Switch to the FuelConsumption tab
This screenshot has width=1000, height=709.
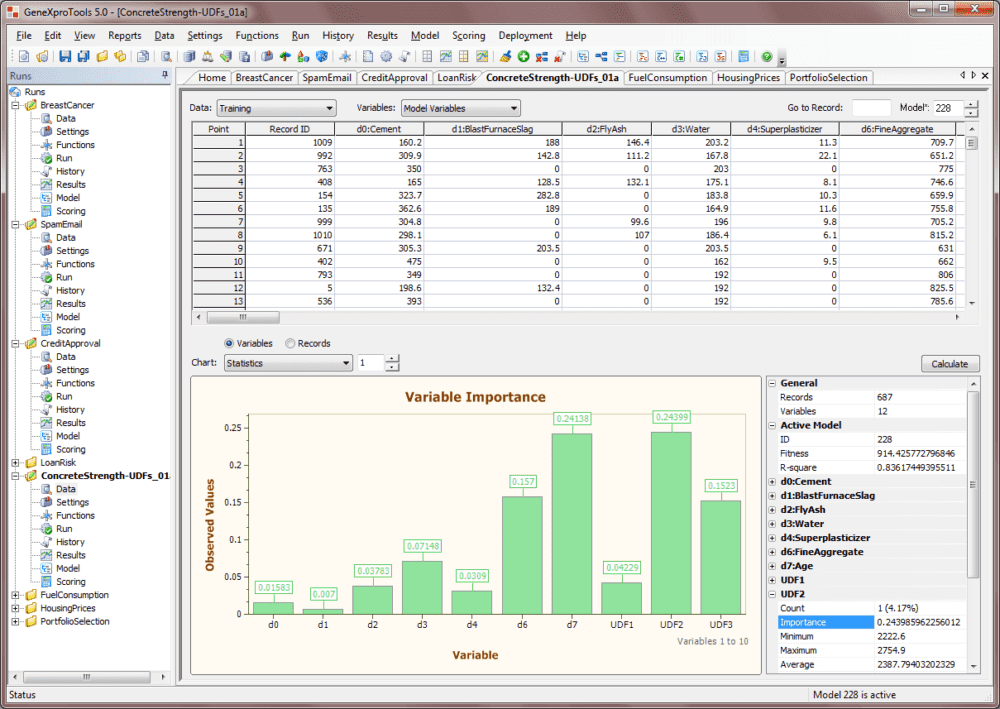click(667, 77)
